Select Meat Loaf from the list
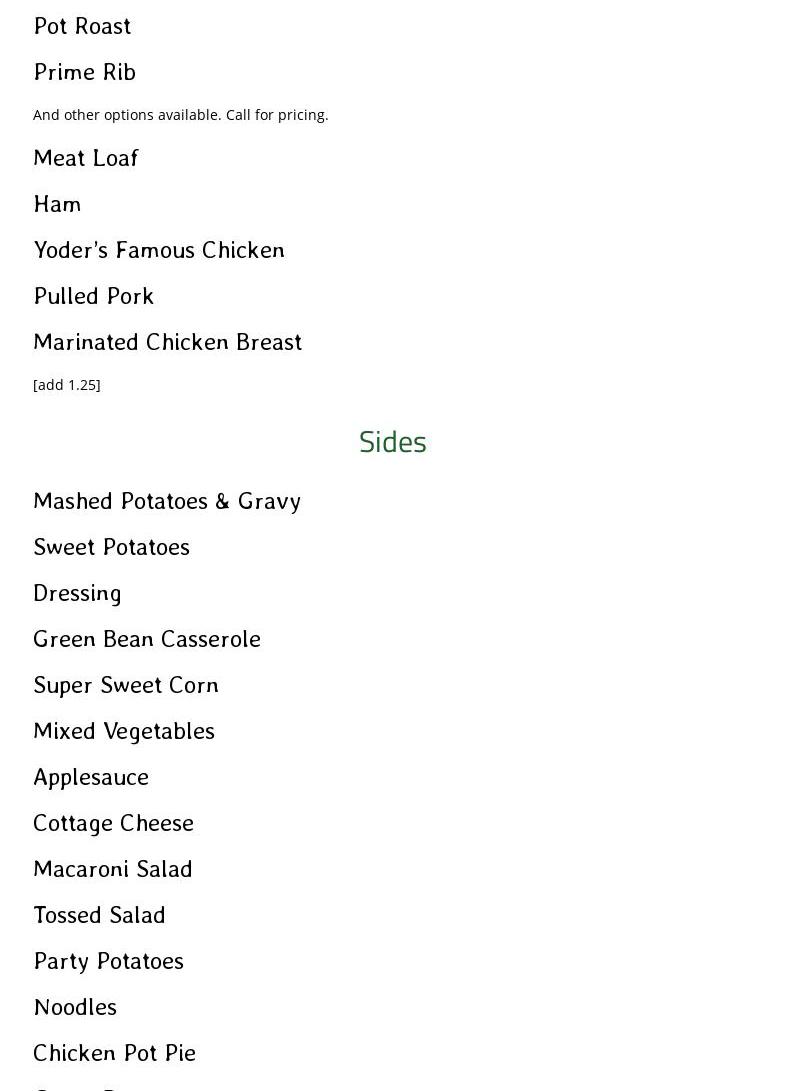The width and height of the screenshot is (785, 1091). click(86, 158)
